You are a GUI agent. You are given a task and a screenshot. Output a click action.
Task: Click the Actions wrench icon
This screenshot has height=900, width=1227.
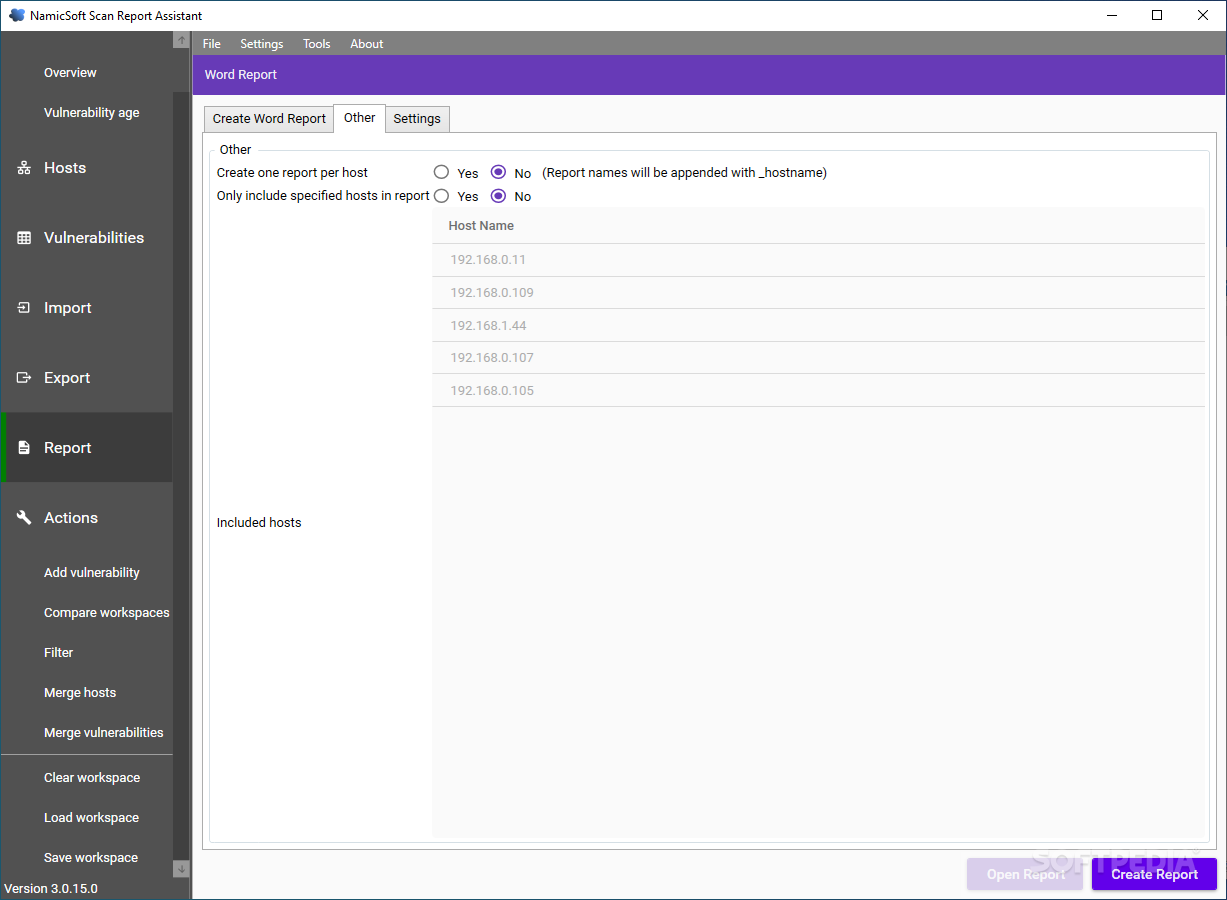pos(24,518)
